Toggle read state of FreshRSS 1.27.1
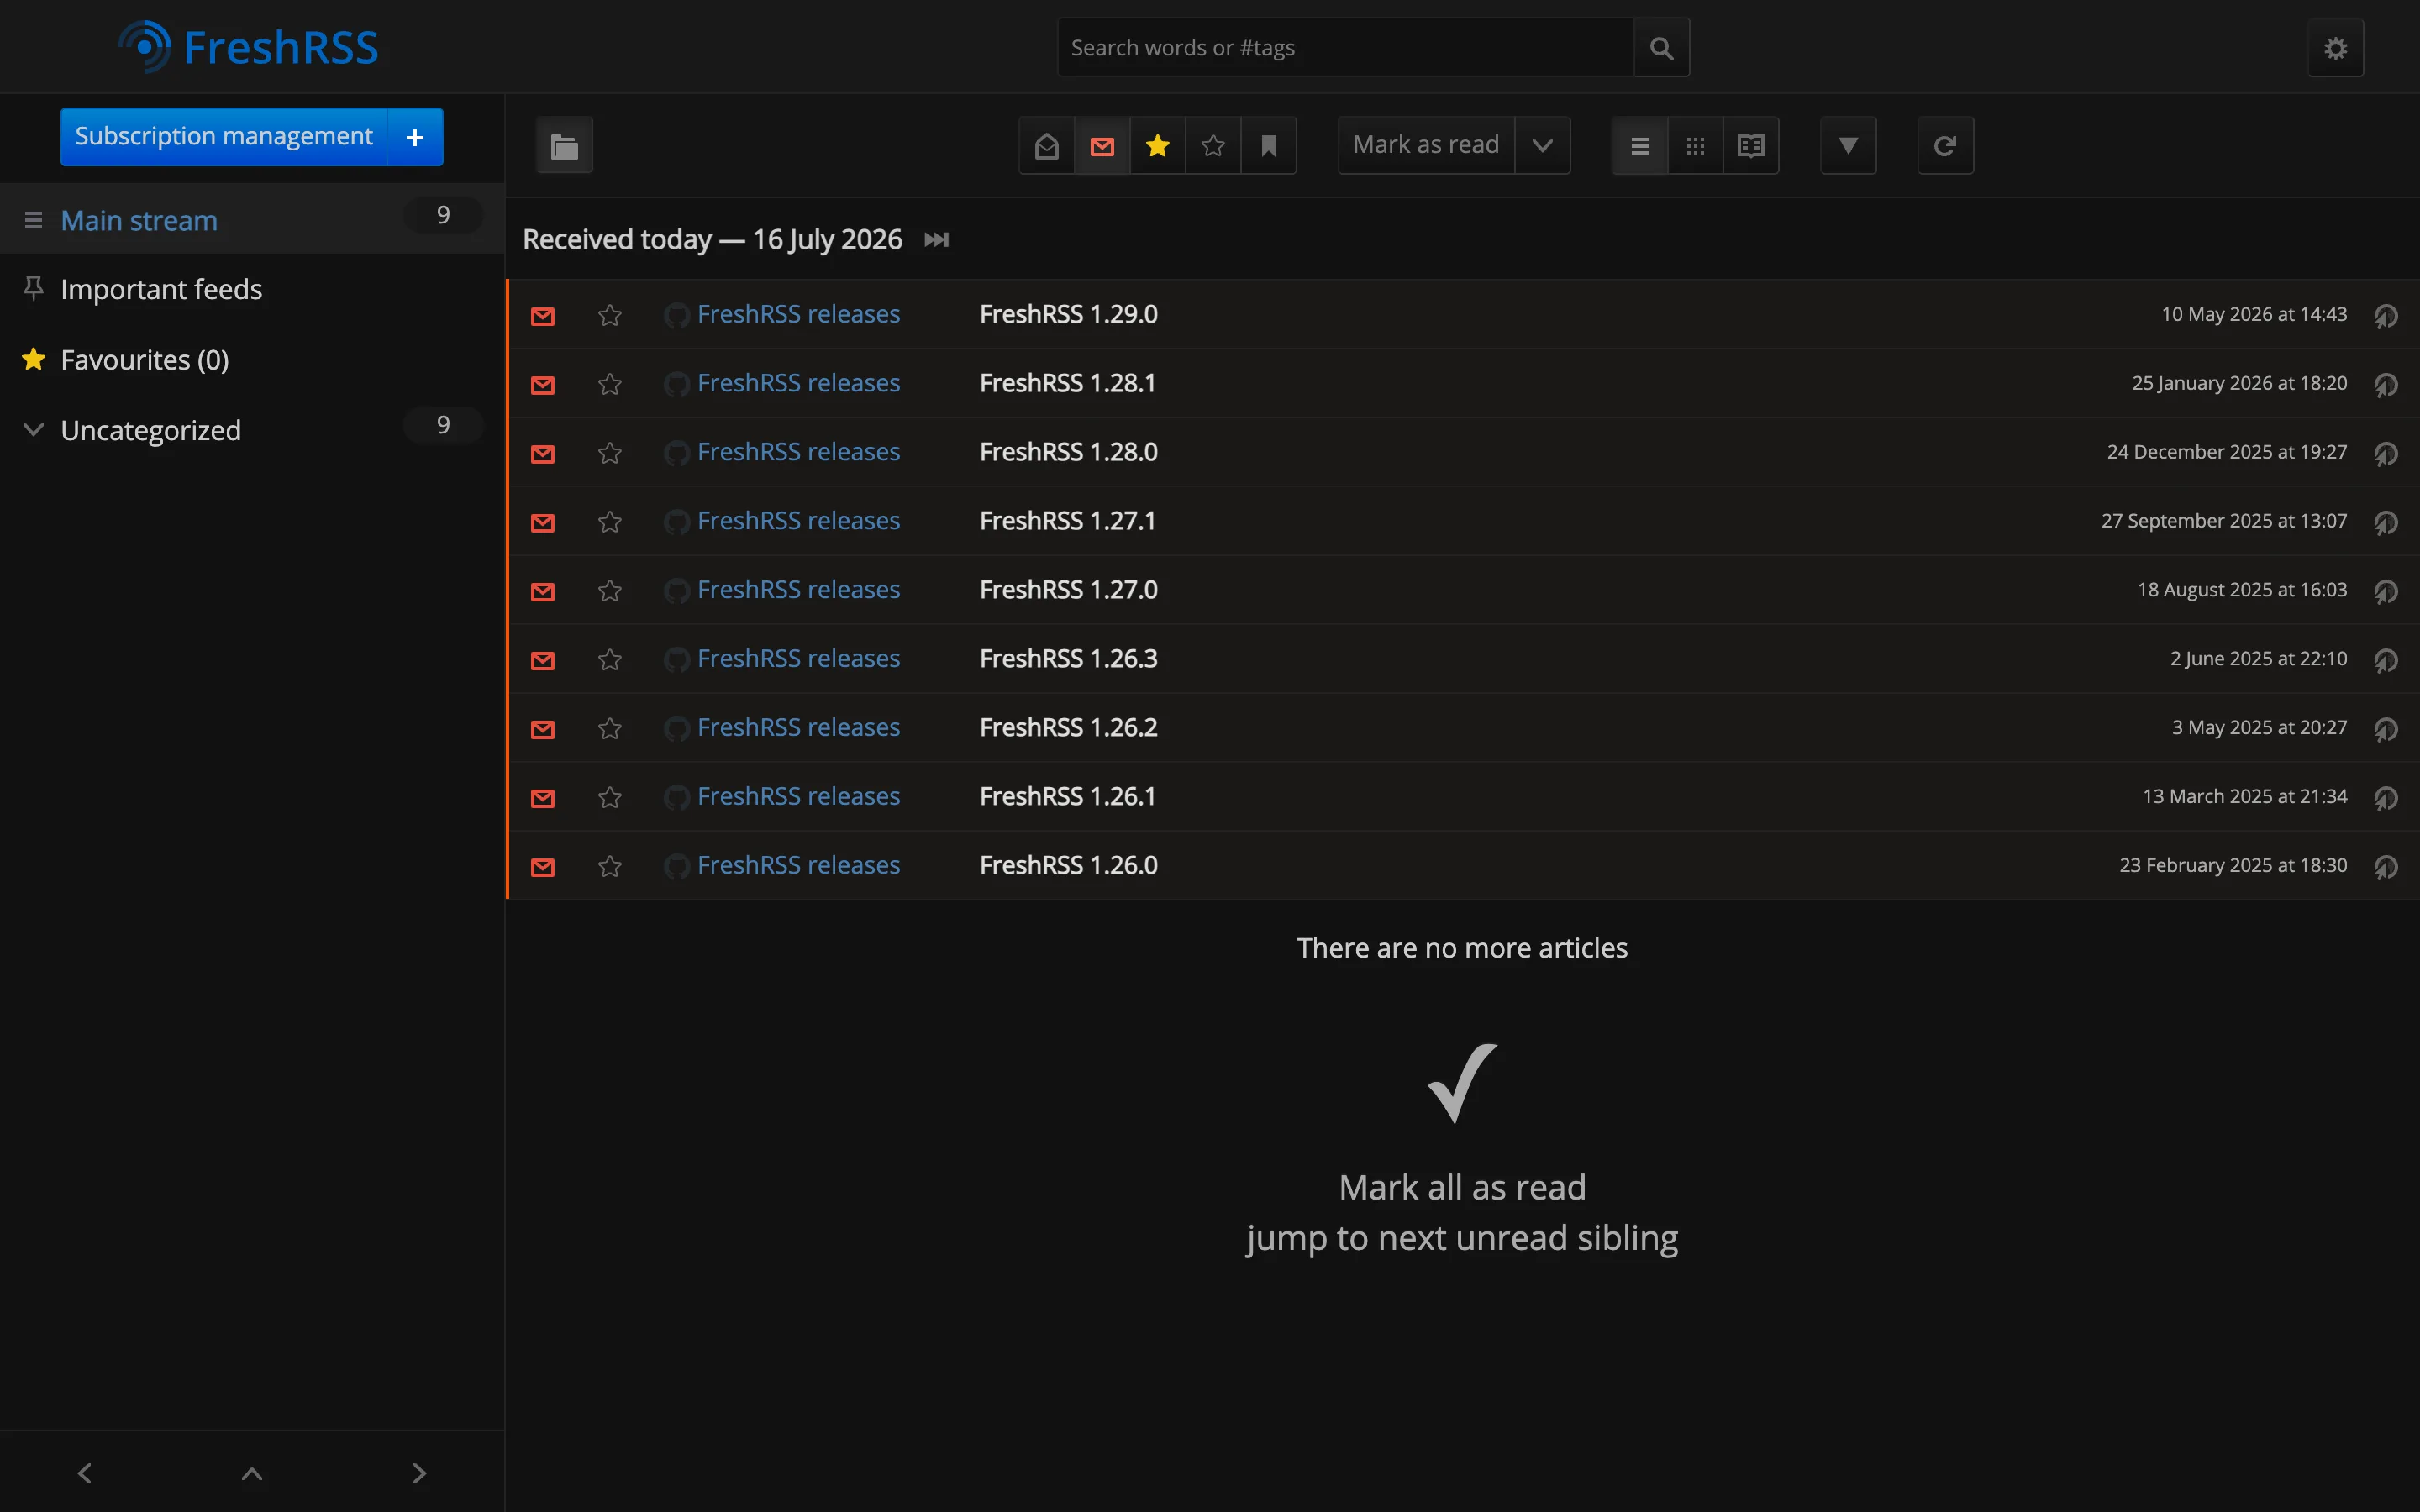 point(542,522)
